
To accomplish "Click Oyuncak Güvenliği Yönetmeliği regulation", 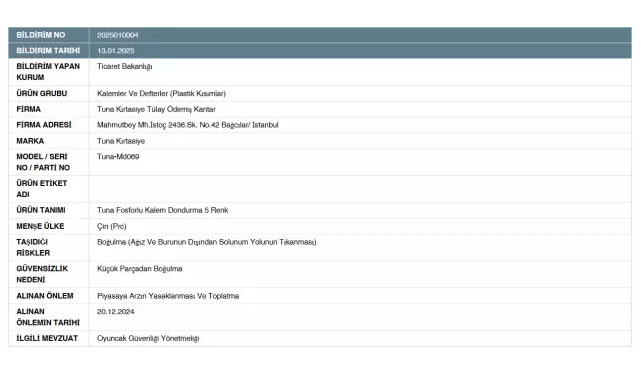I will coord(148,338).
